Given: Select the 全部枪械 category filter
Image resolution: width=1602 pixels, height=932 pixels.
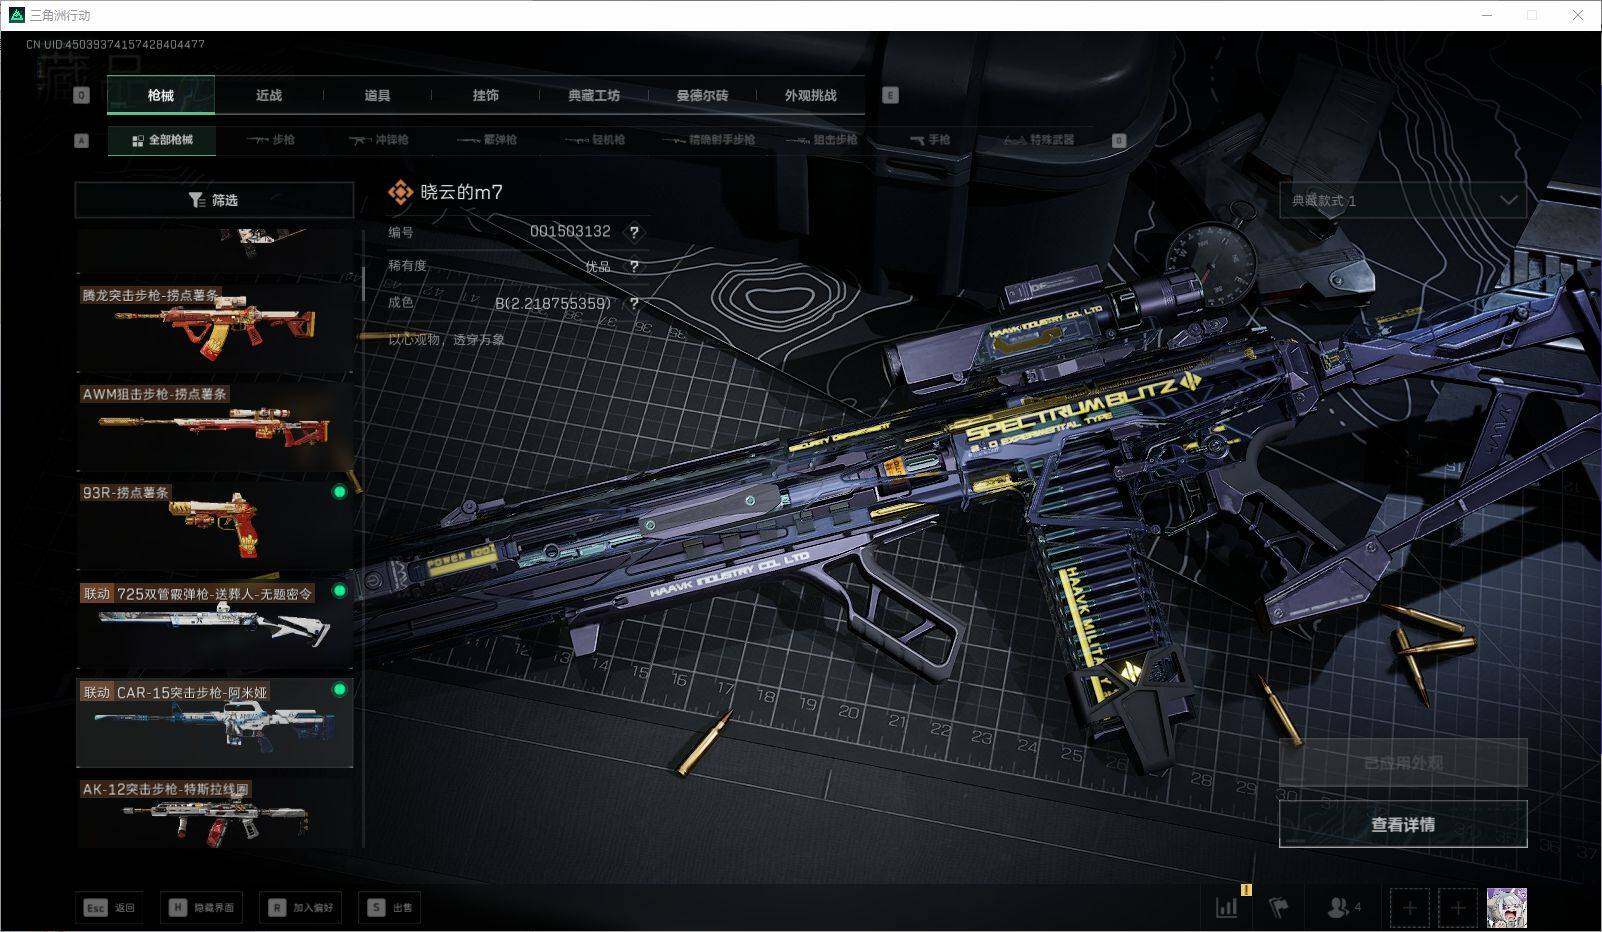Looking at the screenshot, I should click(162, 140).
